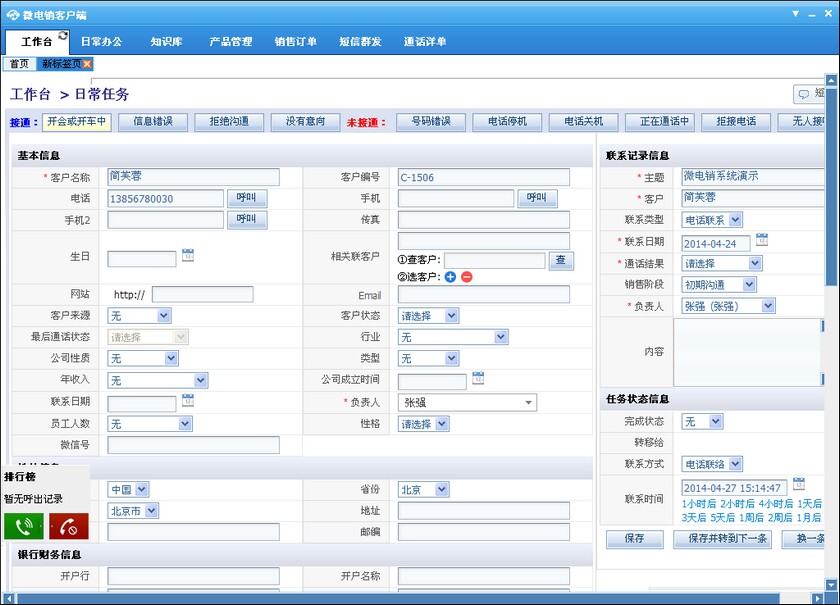Click the 查 search customer button
840x605 pixels.
pyautogui.click(x=561, y=260)
